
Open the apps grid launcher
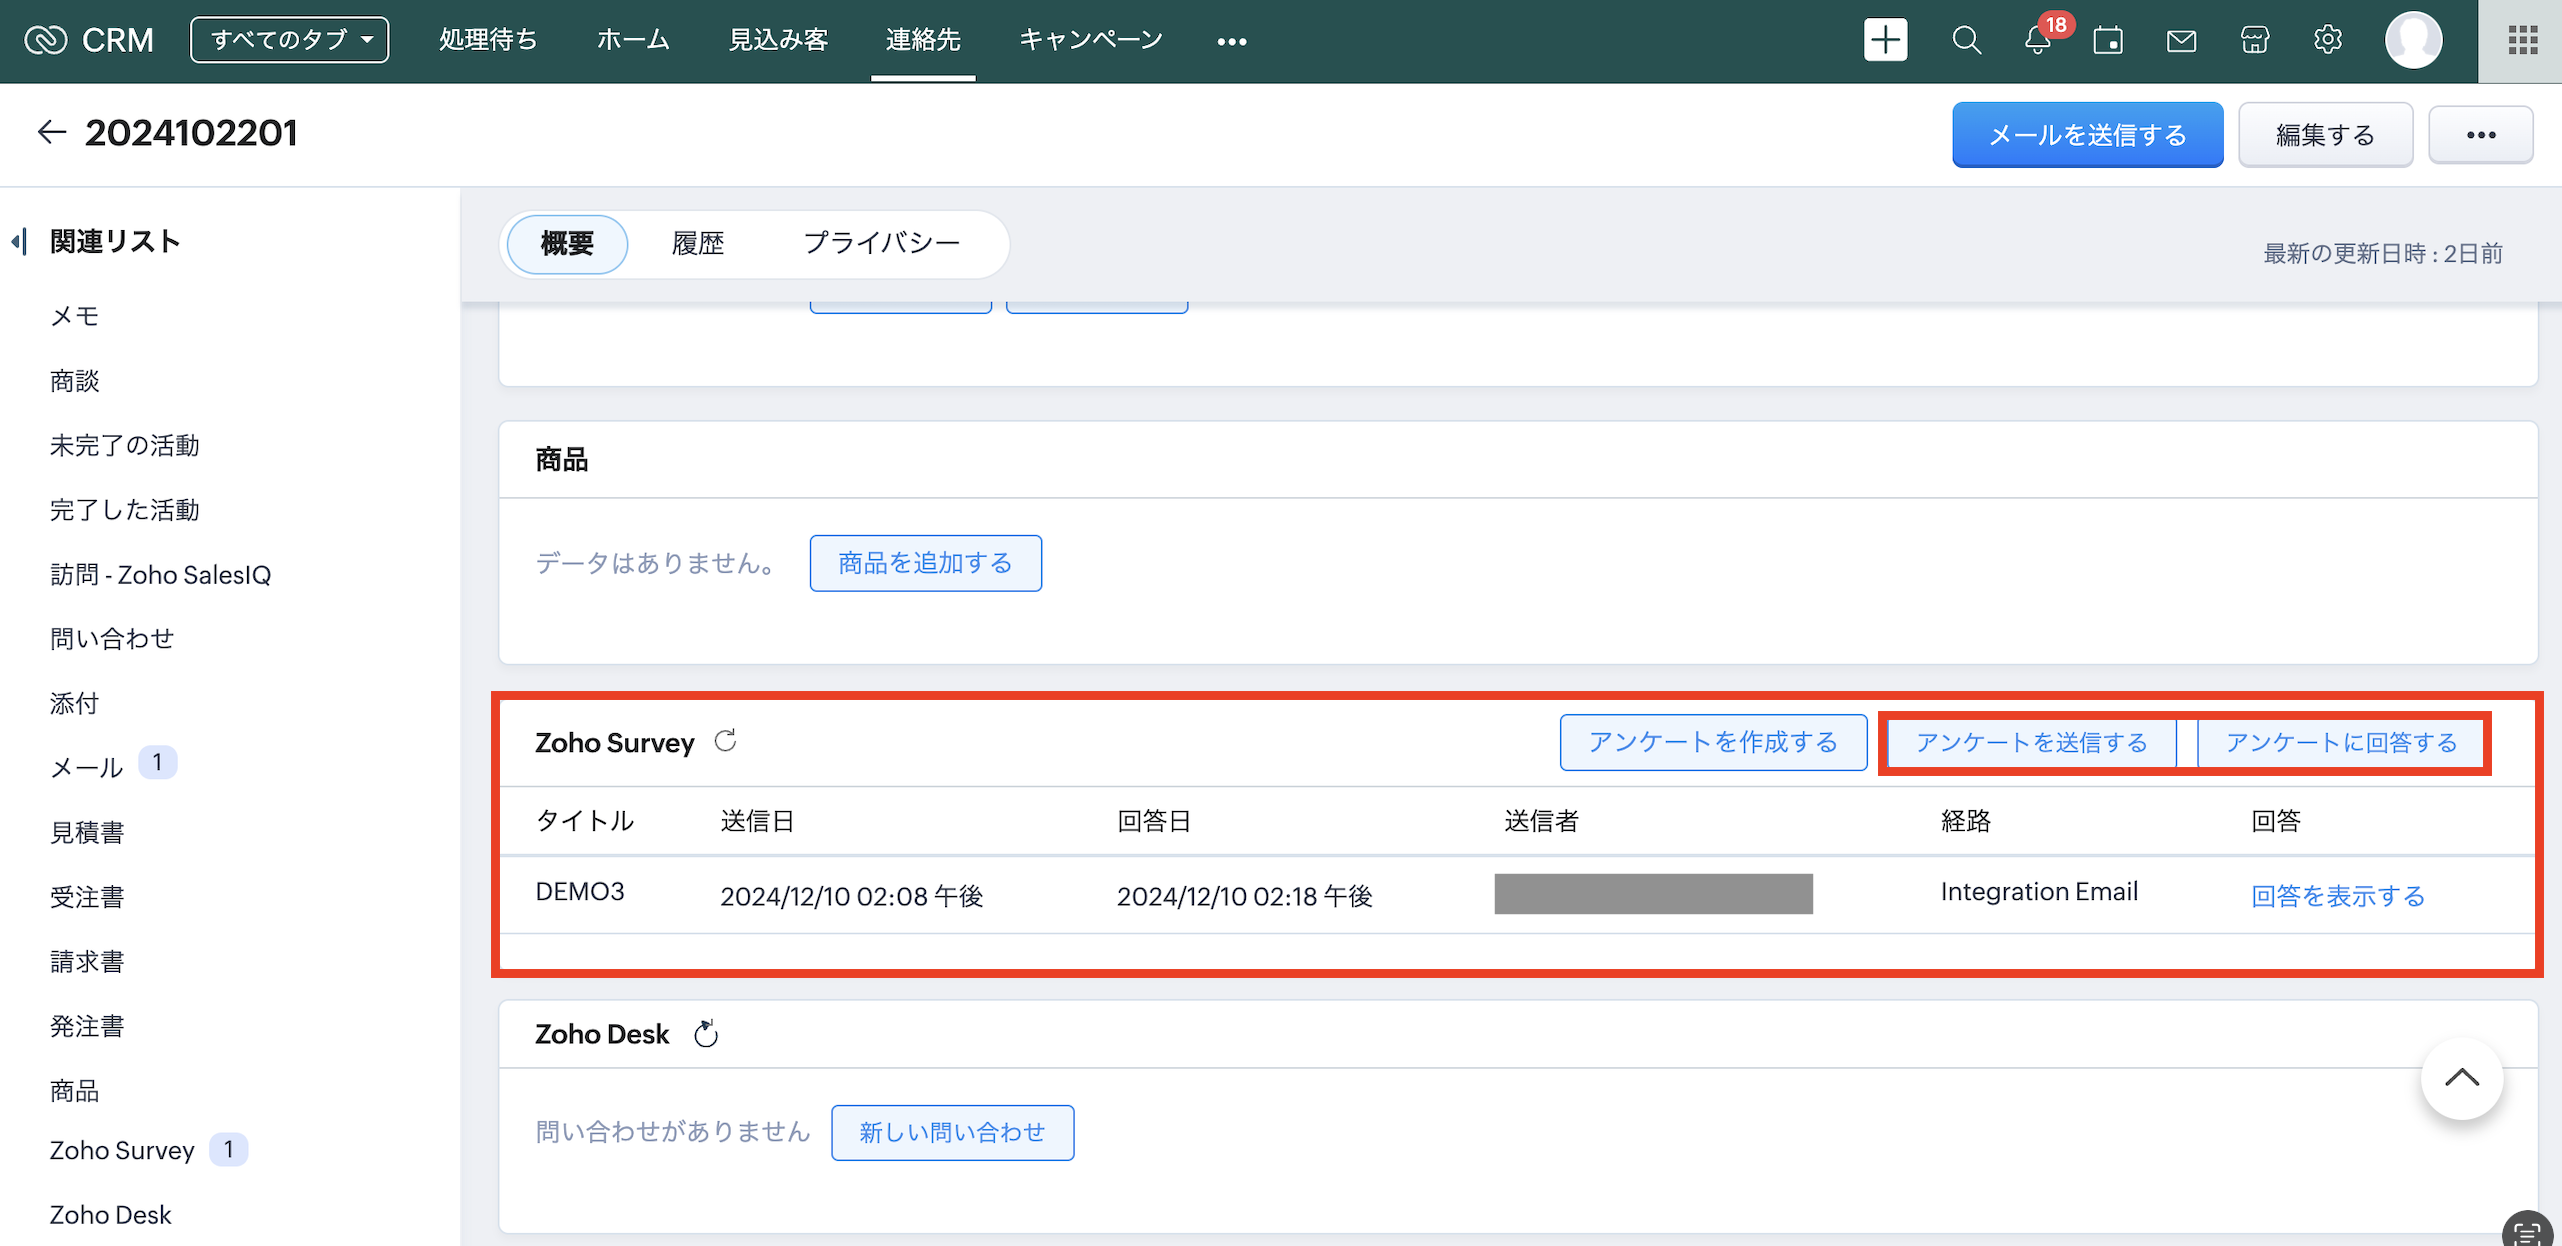2521,40
